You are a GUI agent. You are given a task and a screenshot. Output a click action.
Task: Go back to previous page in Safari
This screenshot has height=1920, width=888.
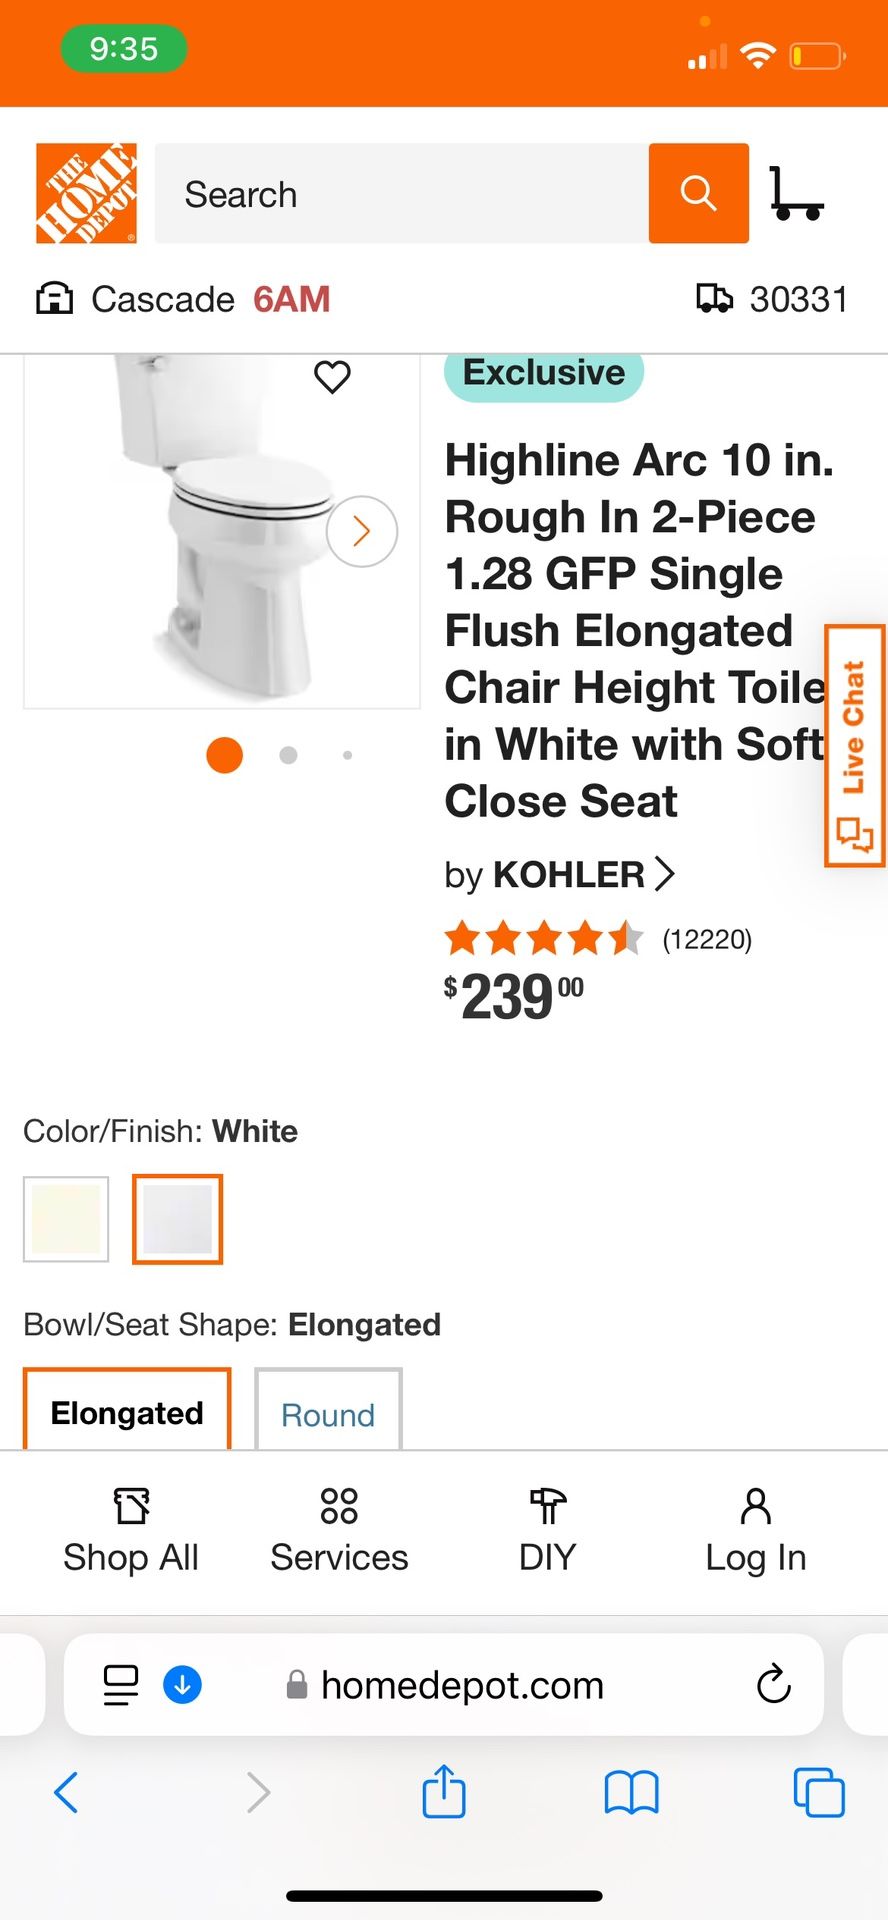coord(66,1791)
